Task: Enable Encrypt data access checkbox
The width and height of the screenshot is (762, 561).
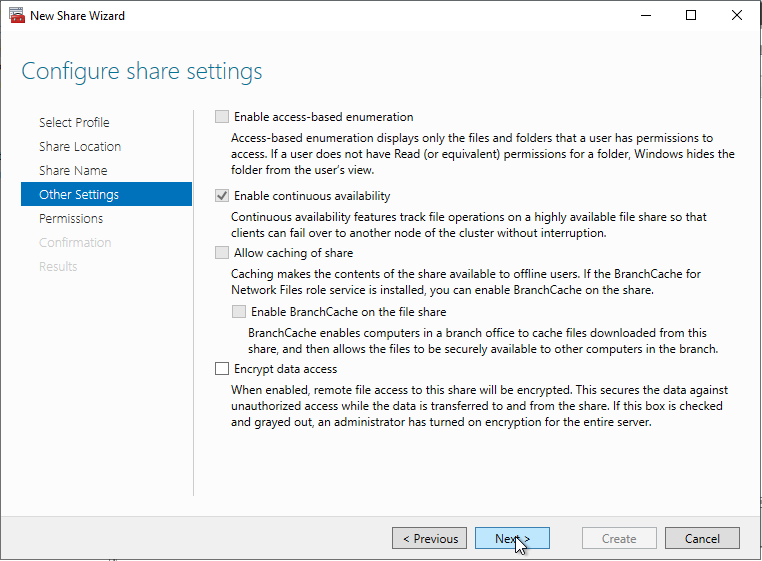Action: (222, 369)
